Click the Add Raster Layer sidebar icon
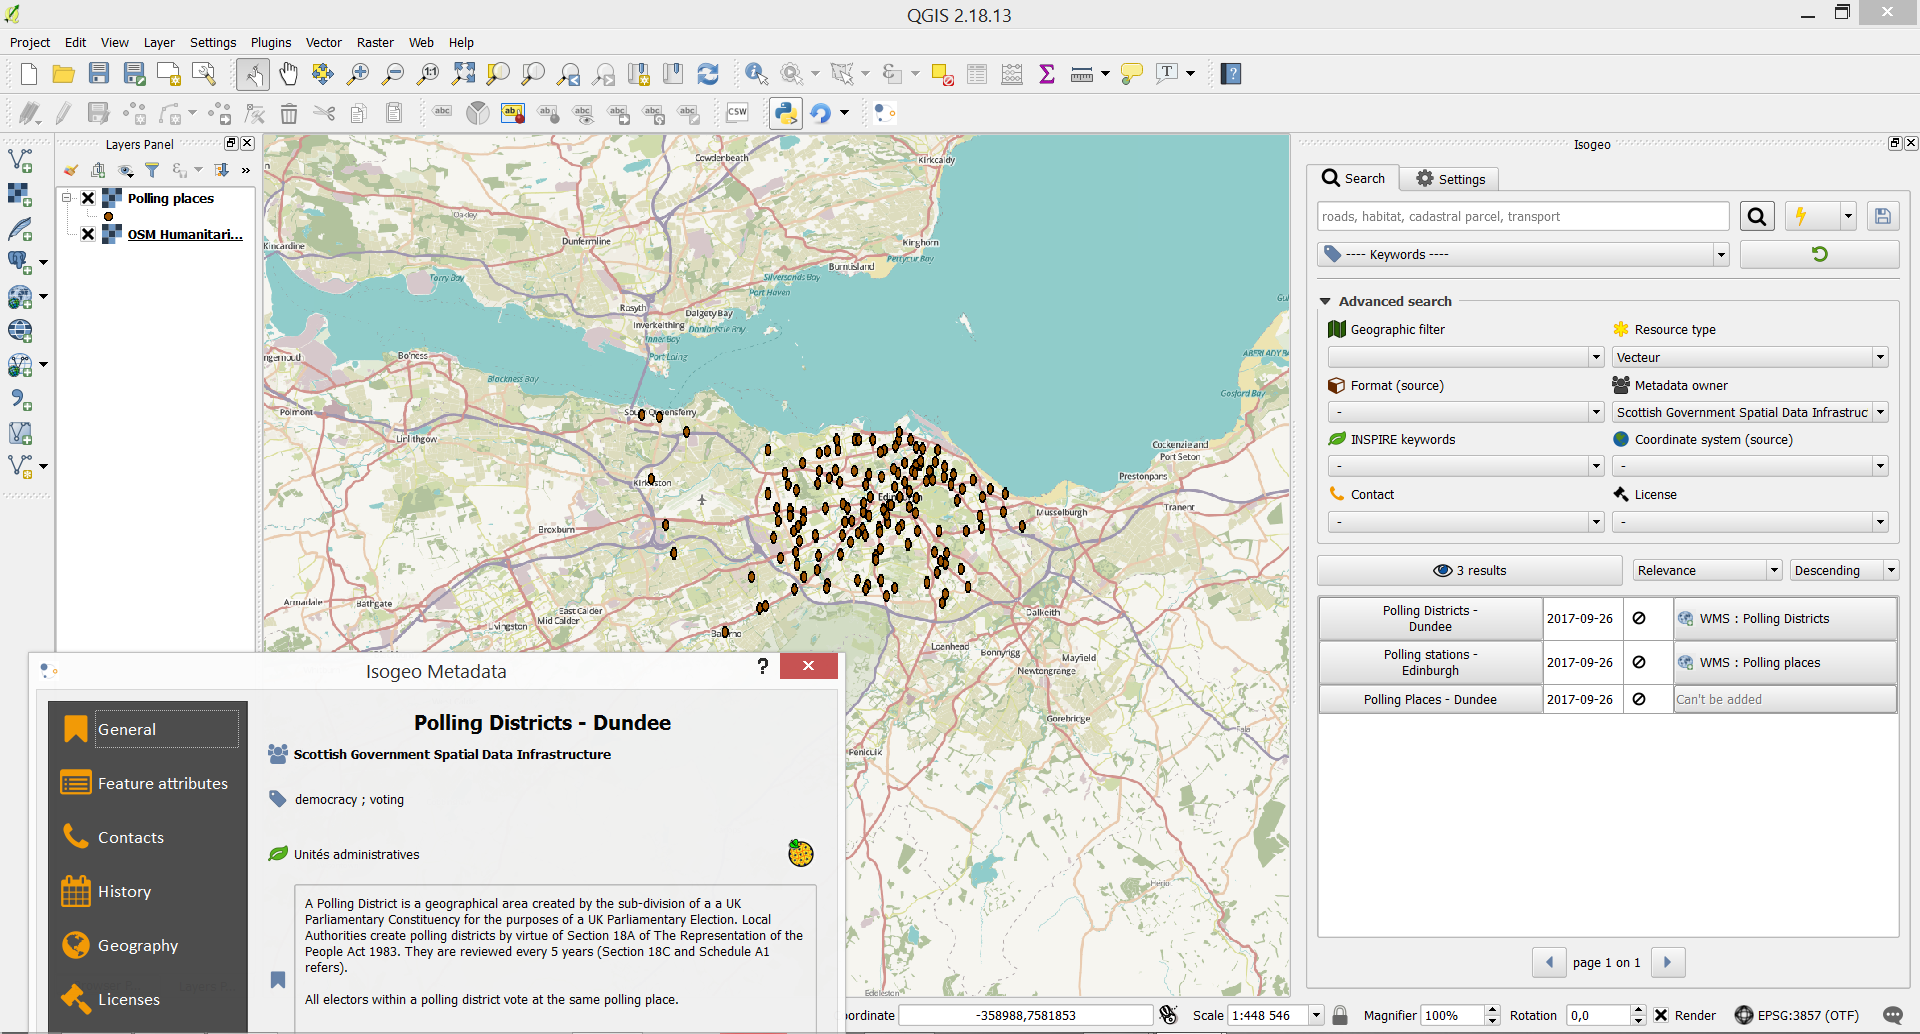The width and height of the screenshot is (1920, 1034). tap(20, 195)
